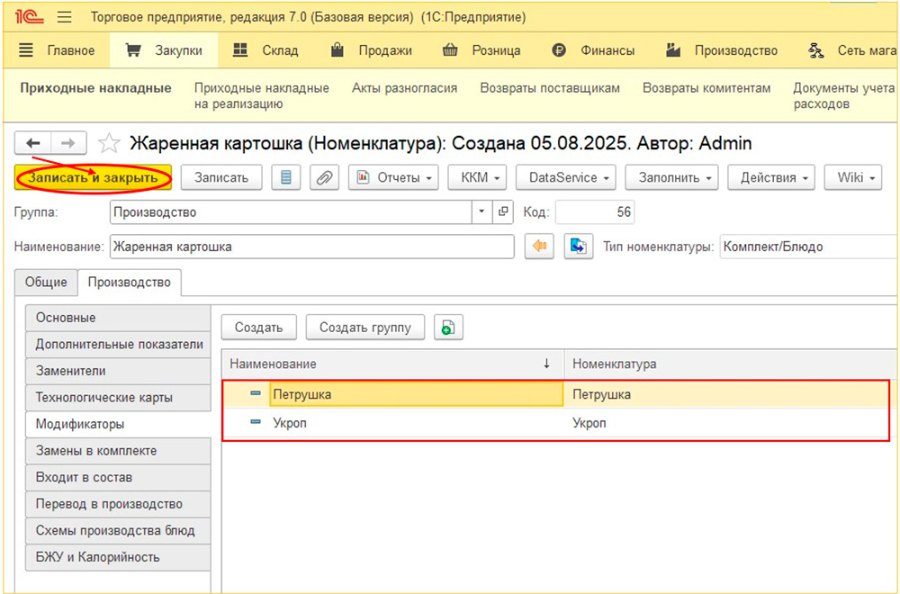The height and width of the screenshot is (594, 900).
Task: Click into the Наименование input field
Action: [x=312, y=247]
